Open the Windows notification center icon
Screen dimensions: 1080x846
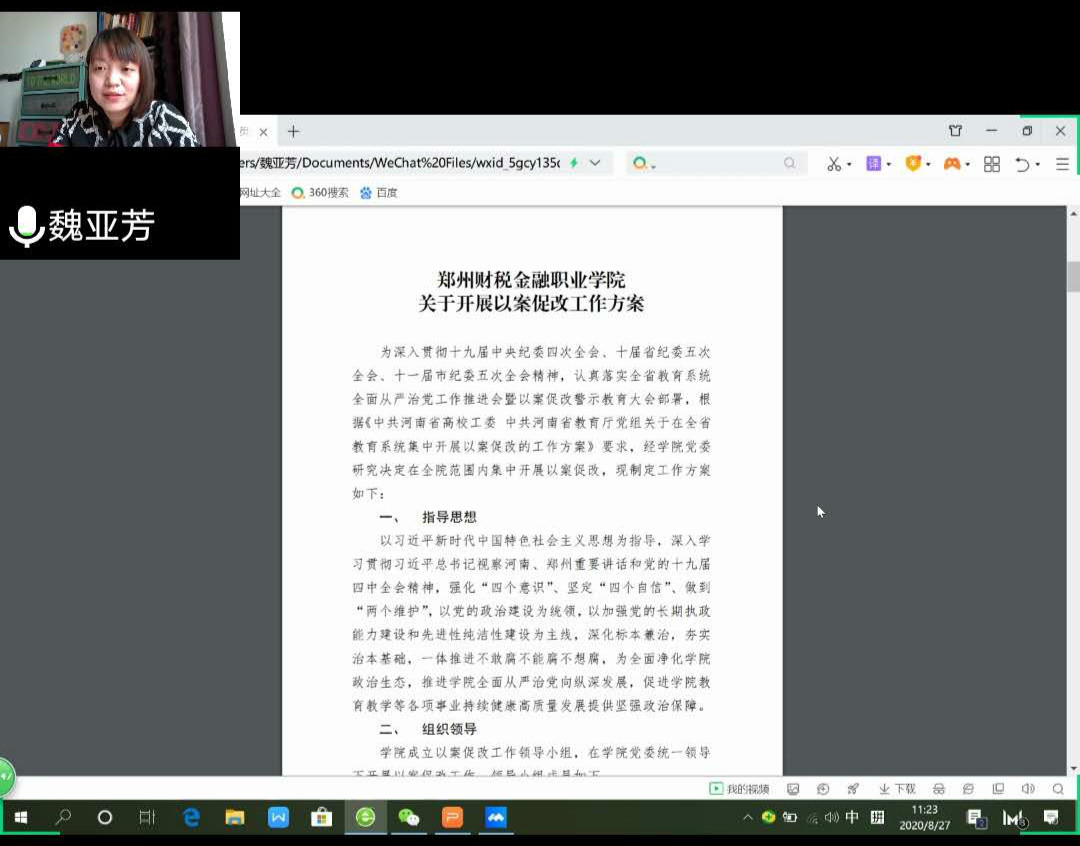point(1051,818)
